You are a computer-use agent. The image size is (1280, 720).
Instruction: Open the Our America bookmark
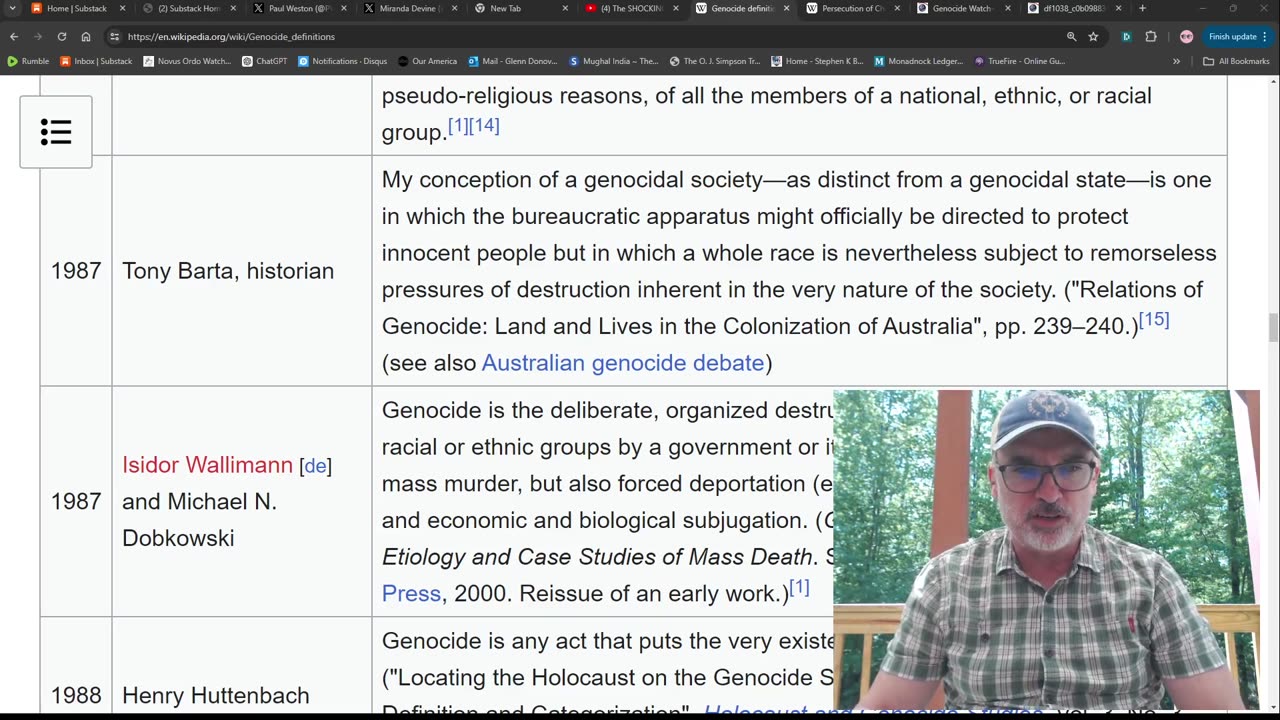coord(427,61)
